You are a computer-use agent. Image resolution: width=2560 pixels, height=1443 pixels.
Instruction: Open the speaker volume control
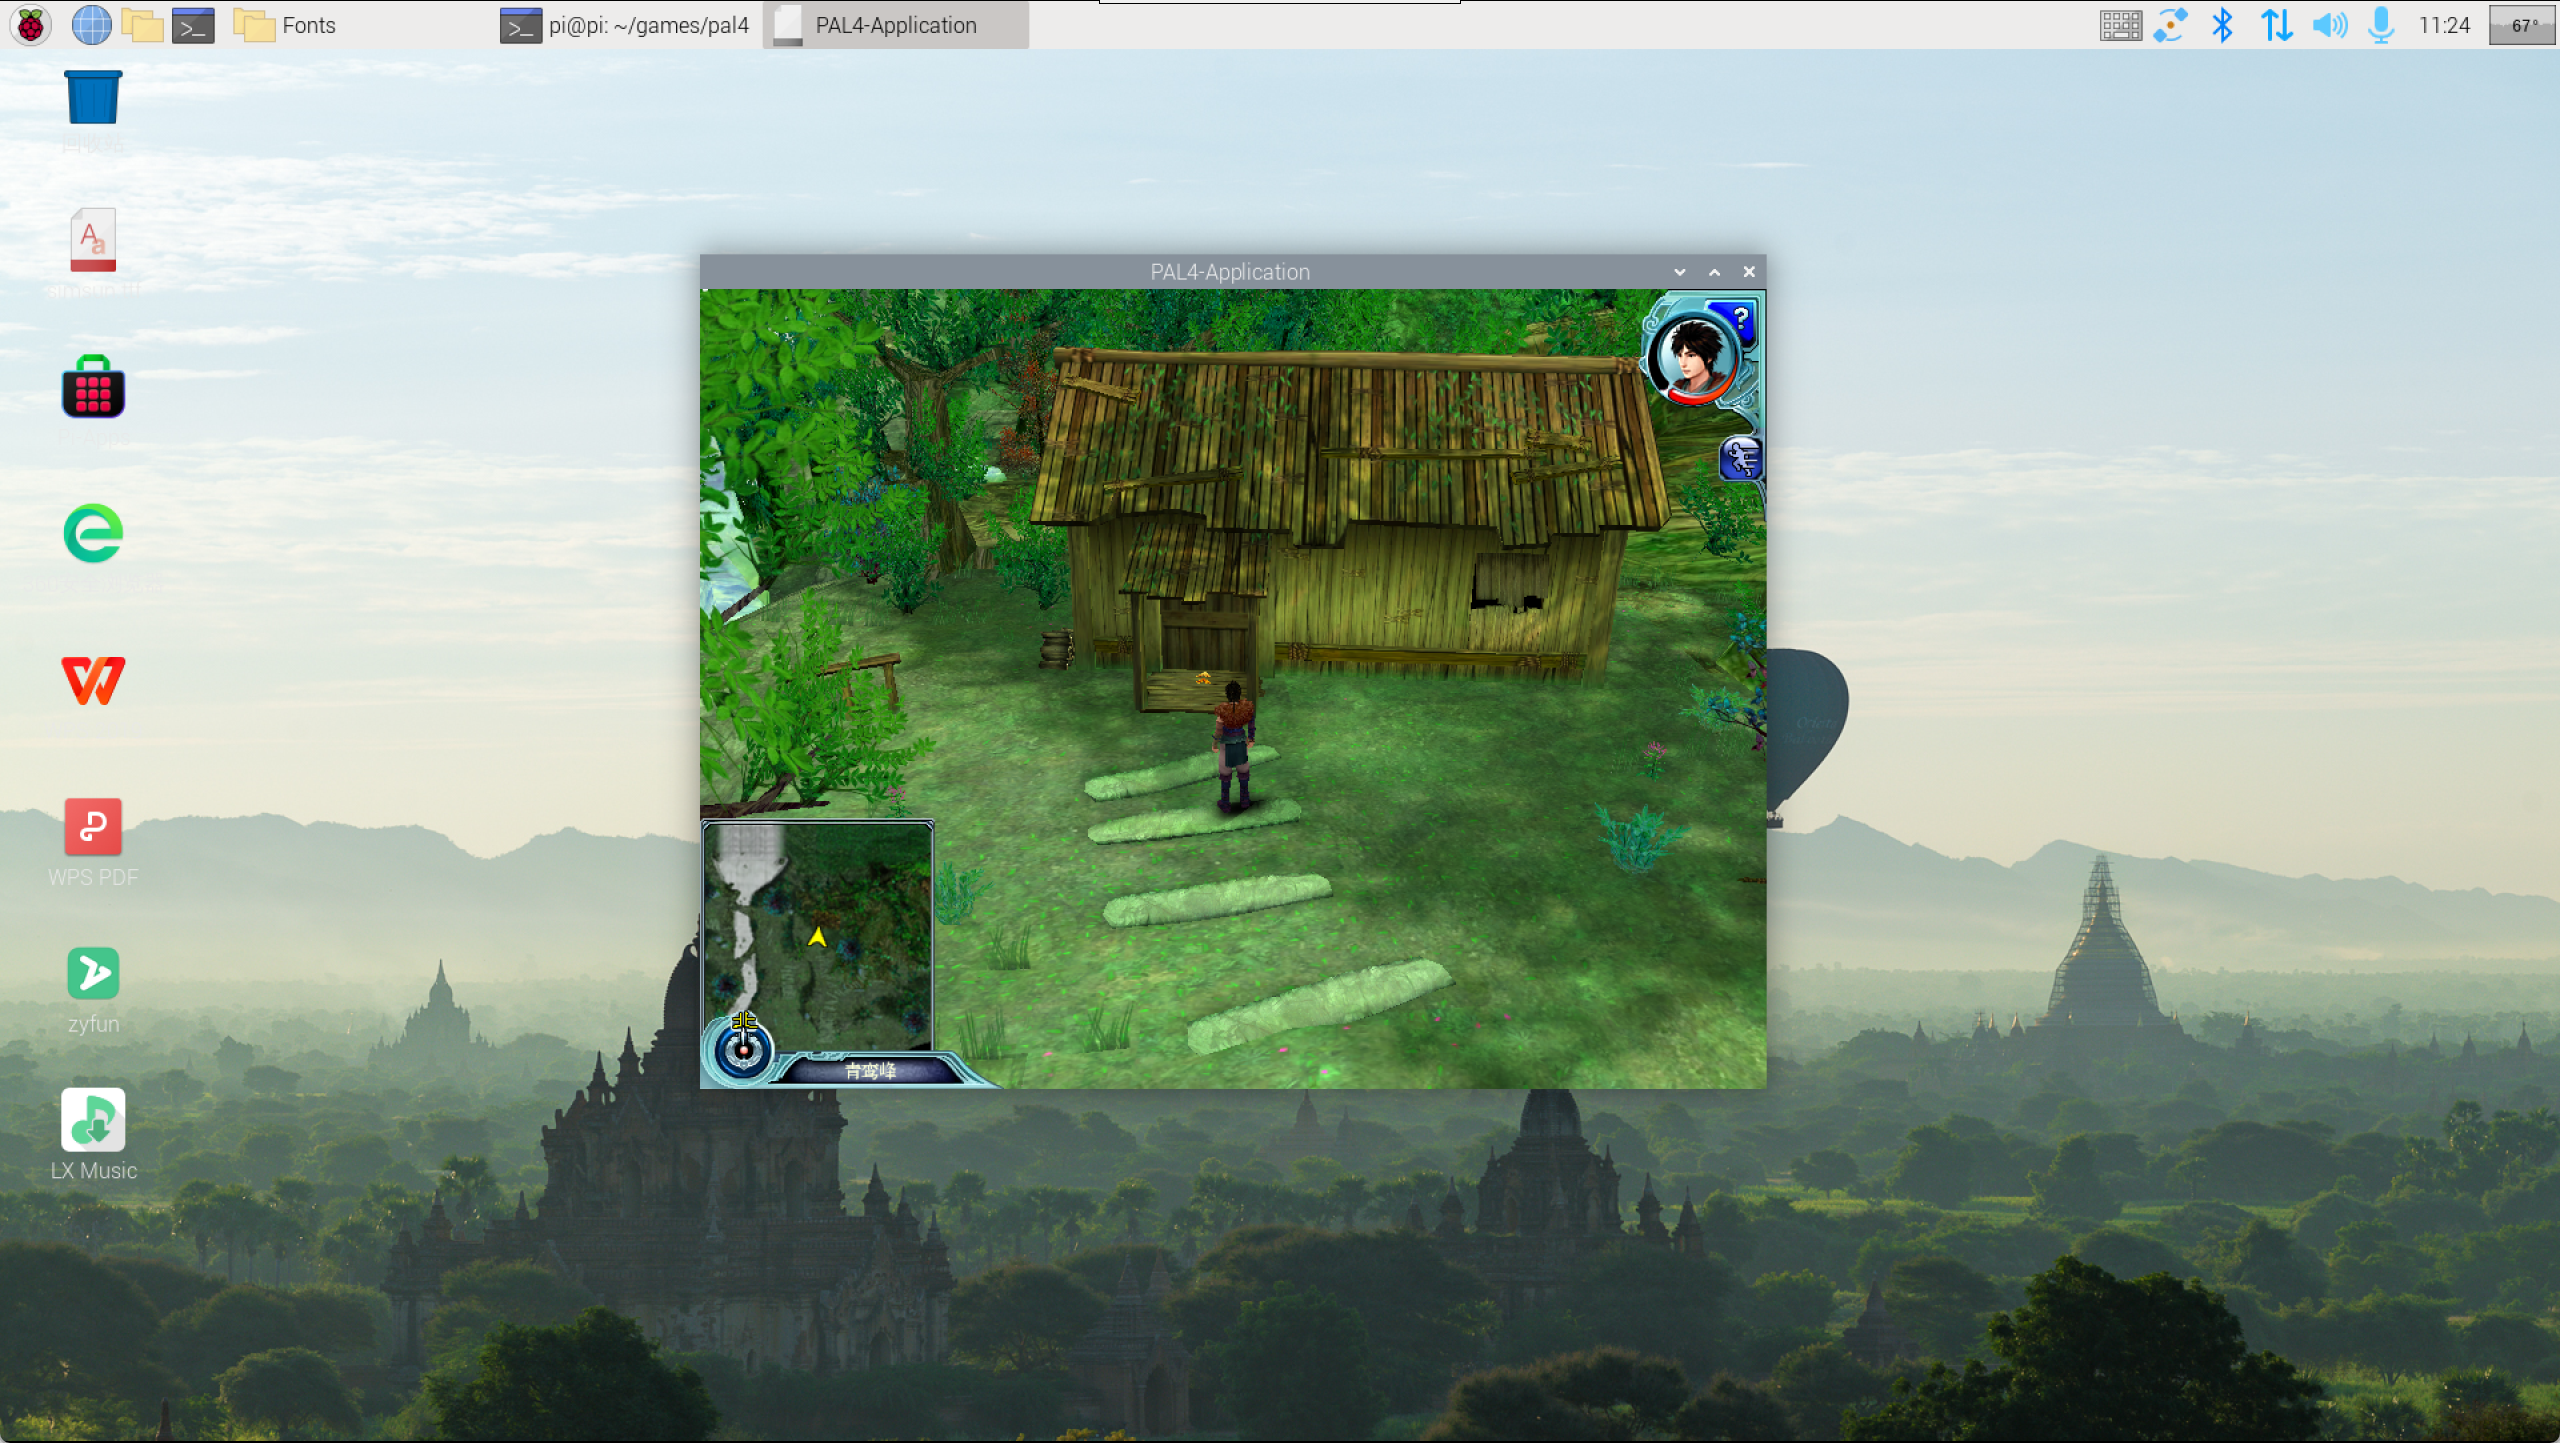pyautogui.click(x=2329, y=25)
